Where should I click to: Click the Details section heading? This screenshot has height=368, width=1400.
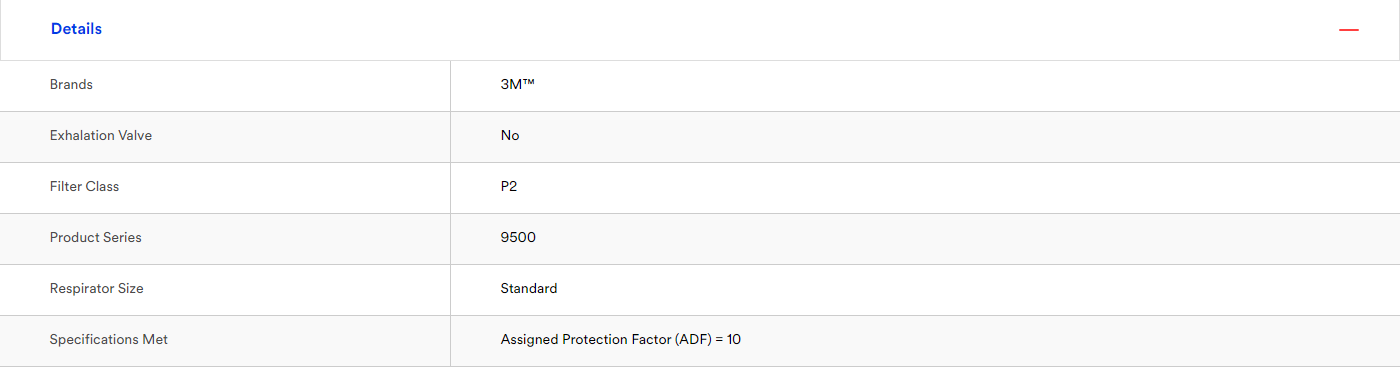click(76, 29)
